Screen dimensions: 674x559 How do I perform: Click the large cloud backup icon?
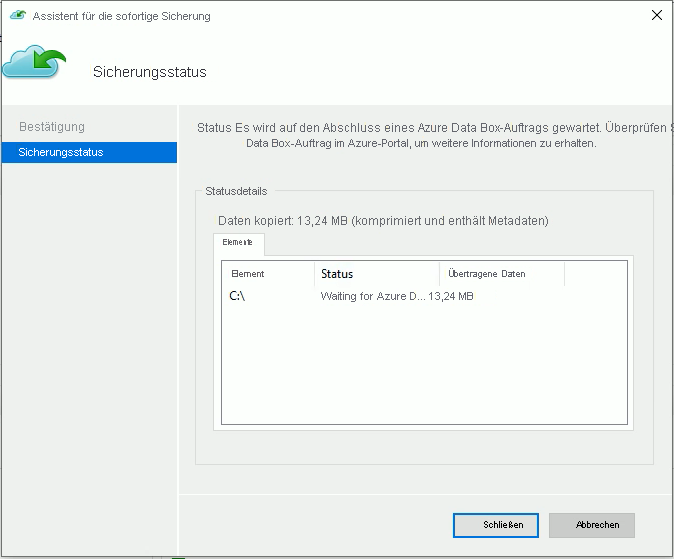tap(34, 61)
